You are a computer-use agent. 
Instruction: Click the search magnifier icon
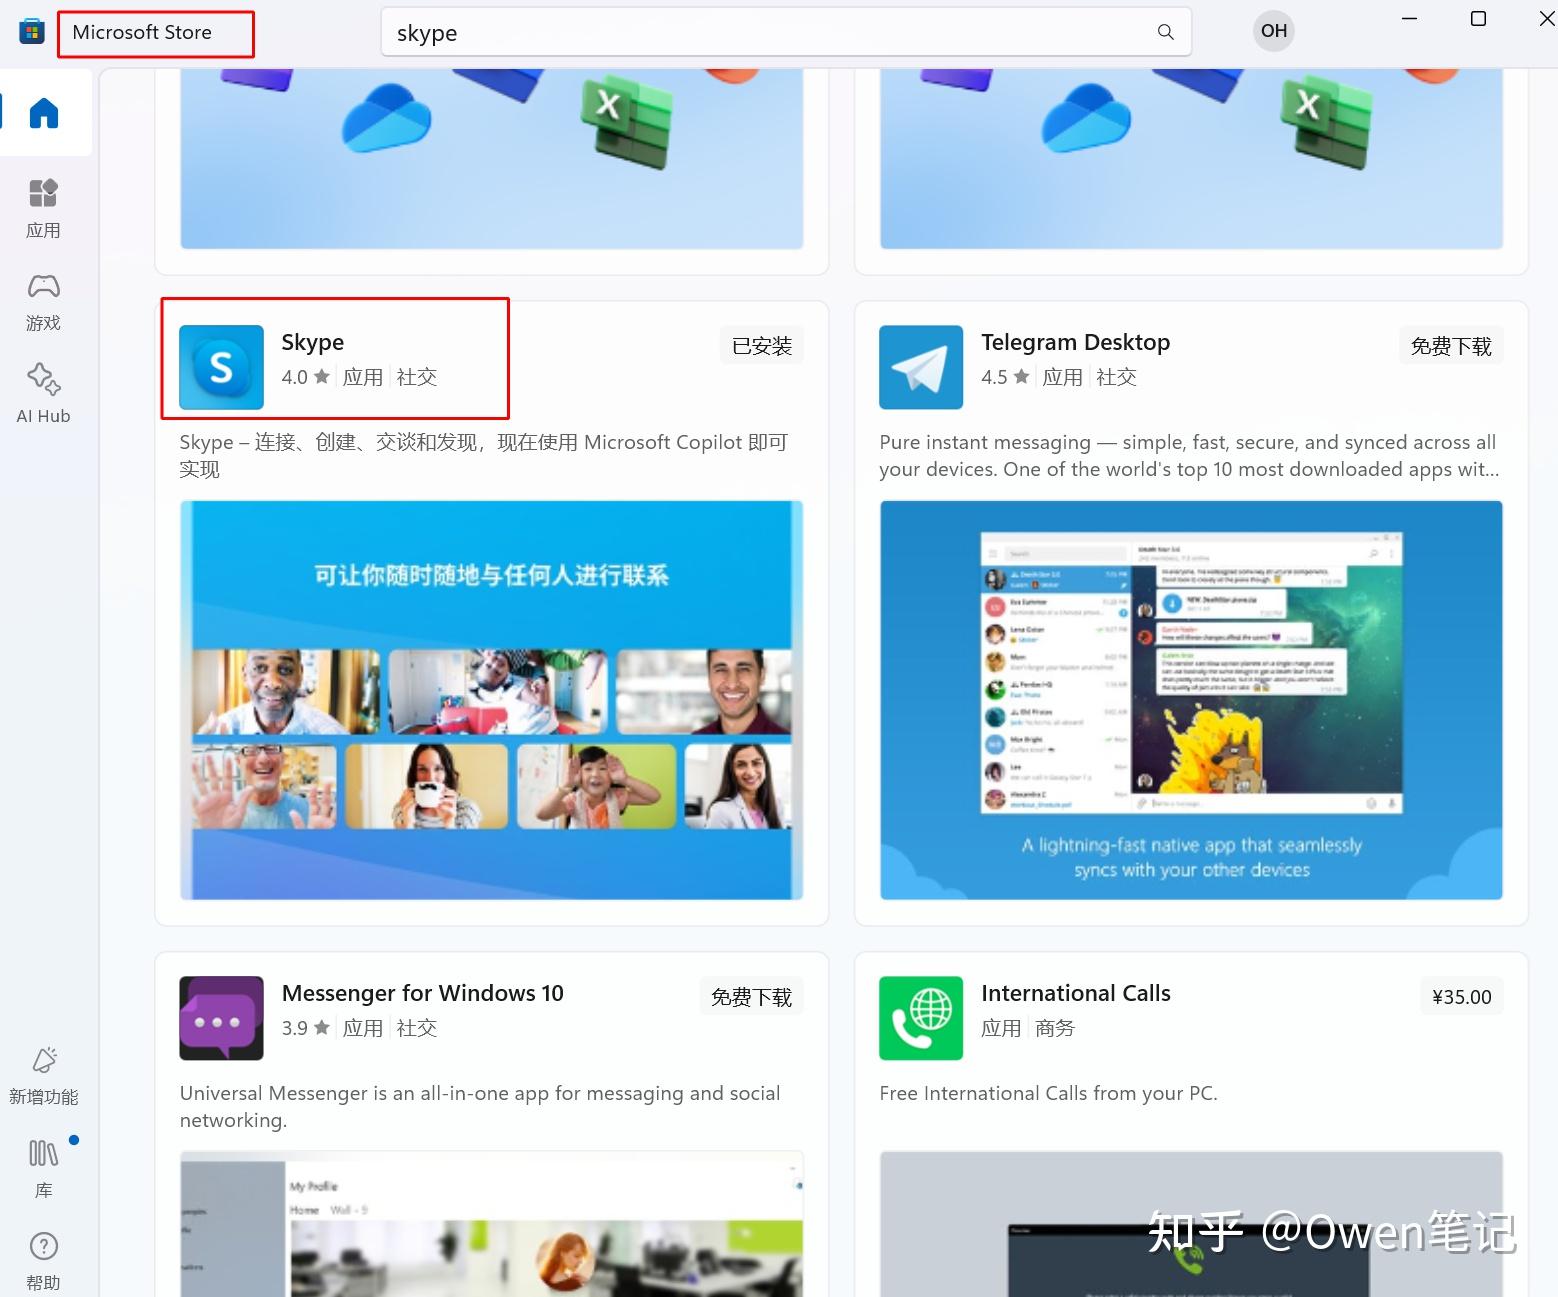point(1165,32)
